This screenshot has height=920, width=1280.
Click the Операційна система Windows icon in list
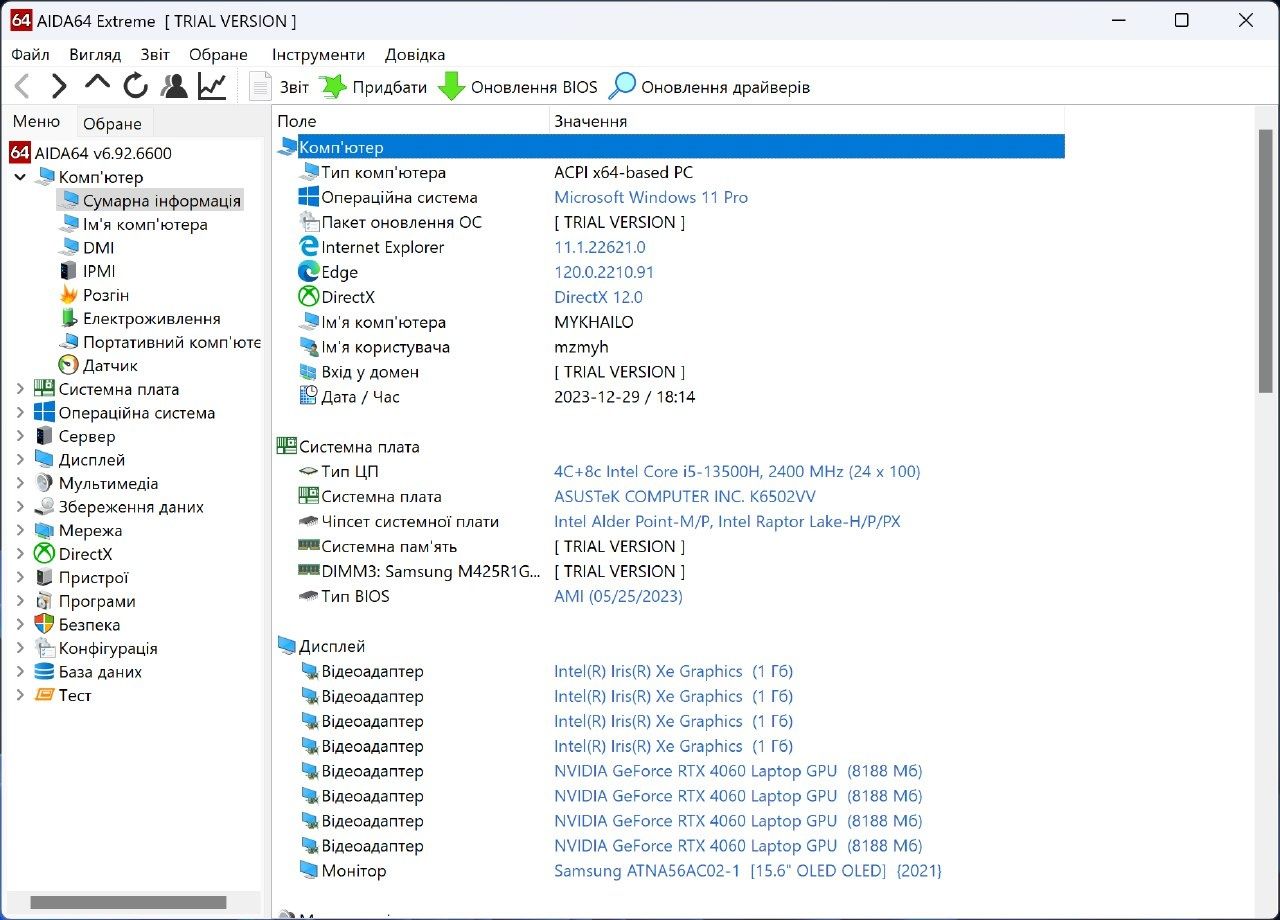[x=309, y=197]
